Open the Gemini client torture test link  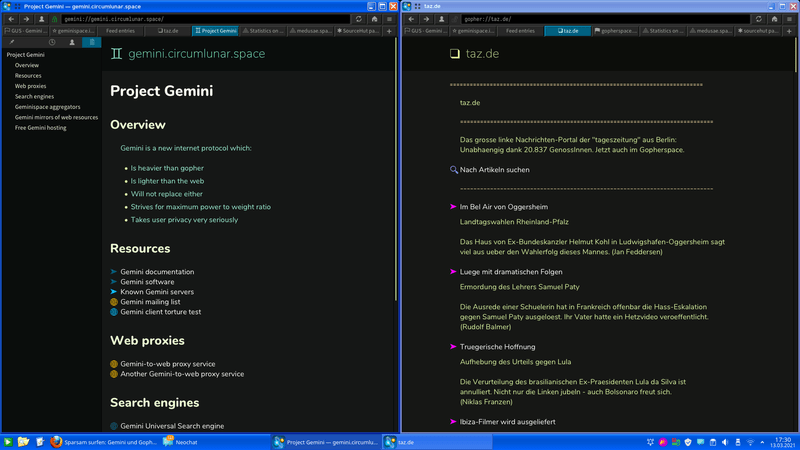tap(160, 312)
